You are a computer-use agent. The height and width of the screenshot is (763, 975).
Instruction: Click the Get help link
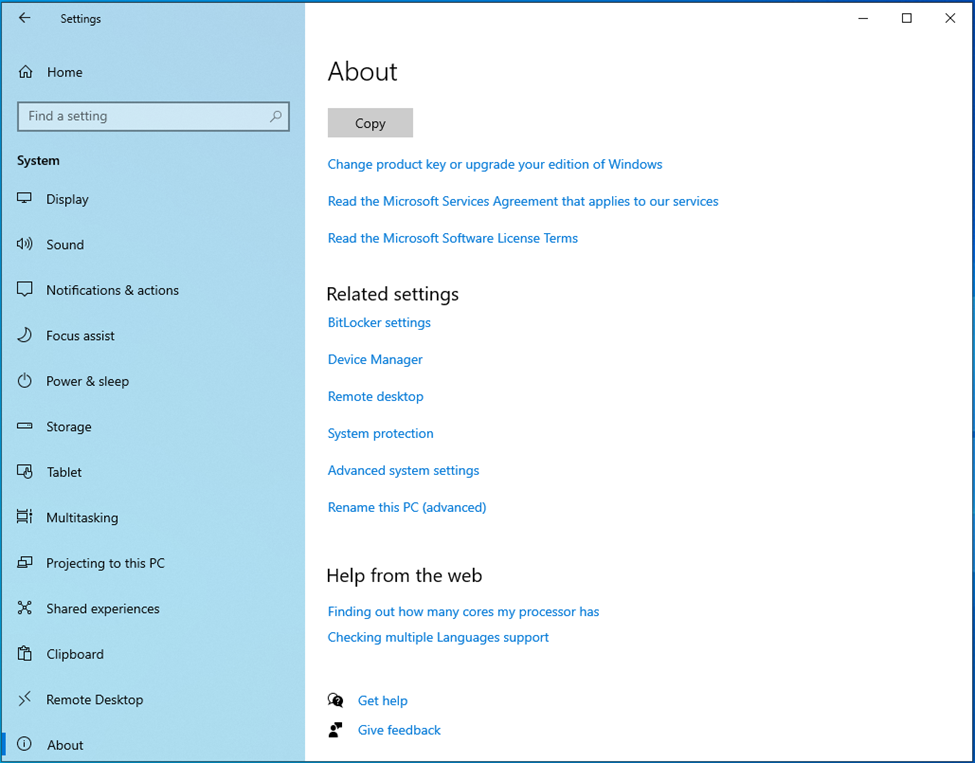pos(382,700)
